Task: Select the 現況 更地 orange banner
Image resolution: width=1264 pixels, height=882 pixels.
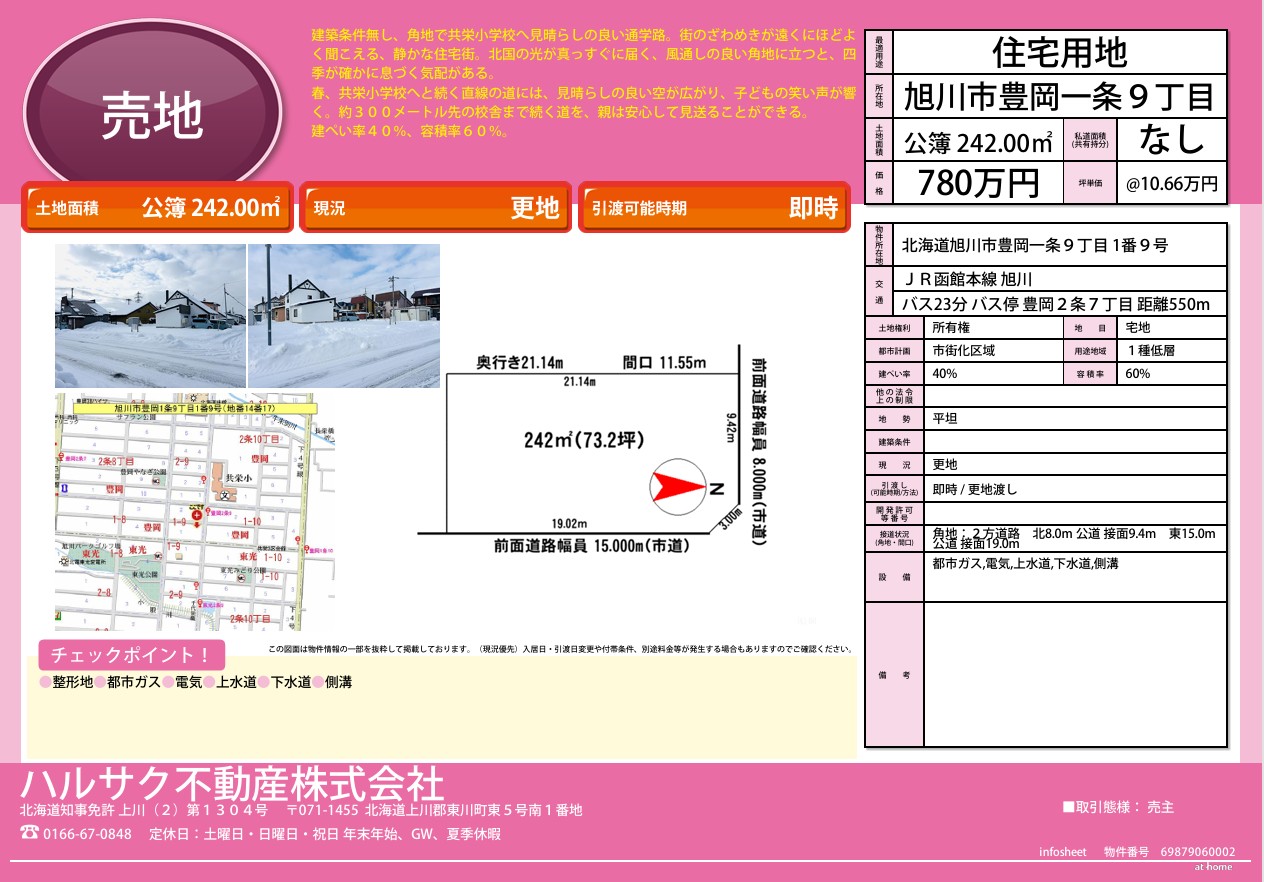Action: point(435,208)
